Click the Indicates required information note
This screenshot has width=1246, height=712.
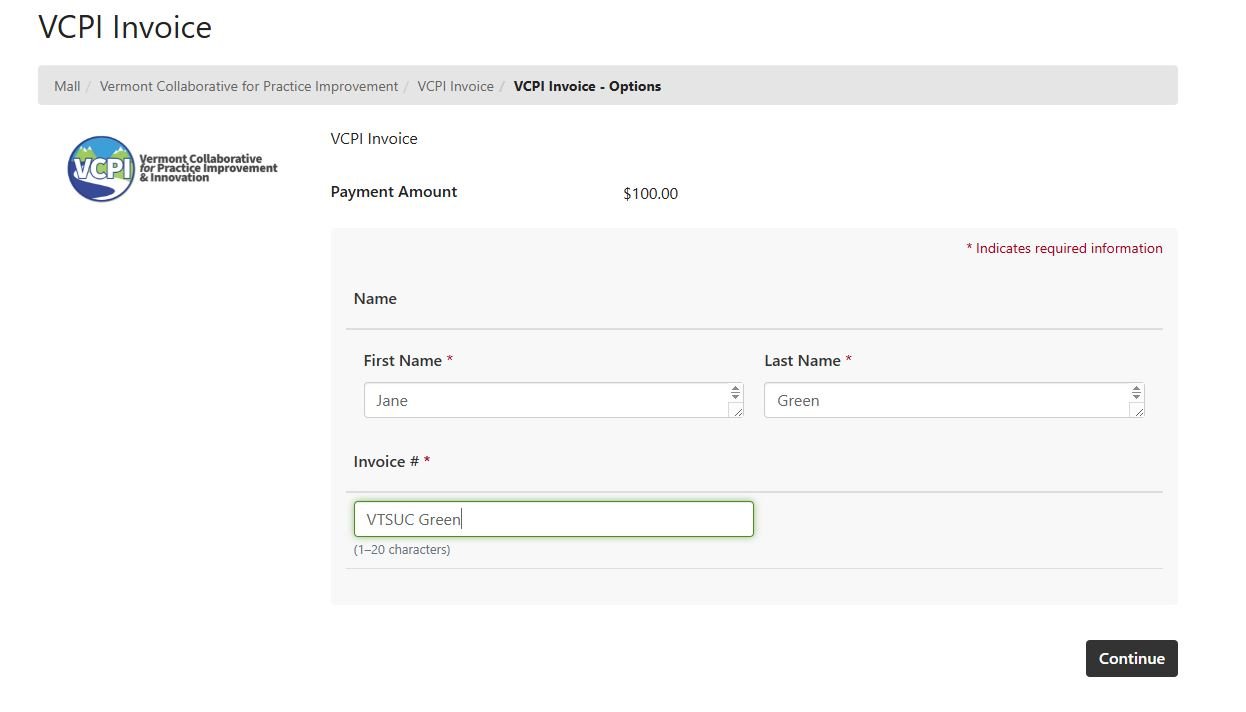click(x=1064, y=249)
